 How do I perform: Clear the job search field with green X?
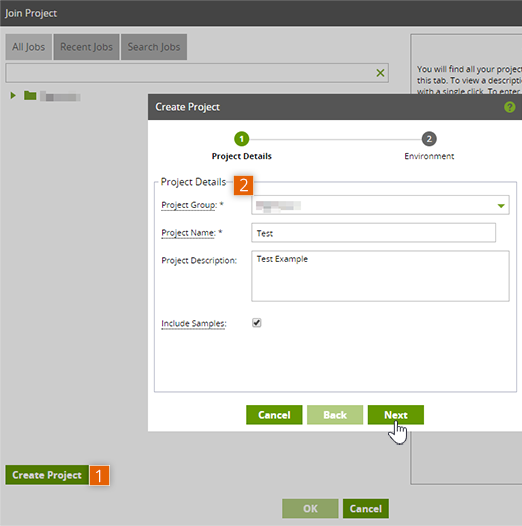pyautogui.click(x=380, y=73)
